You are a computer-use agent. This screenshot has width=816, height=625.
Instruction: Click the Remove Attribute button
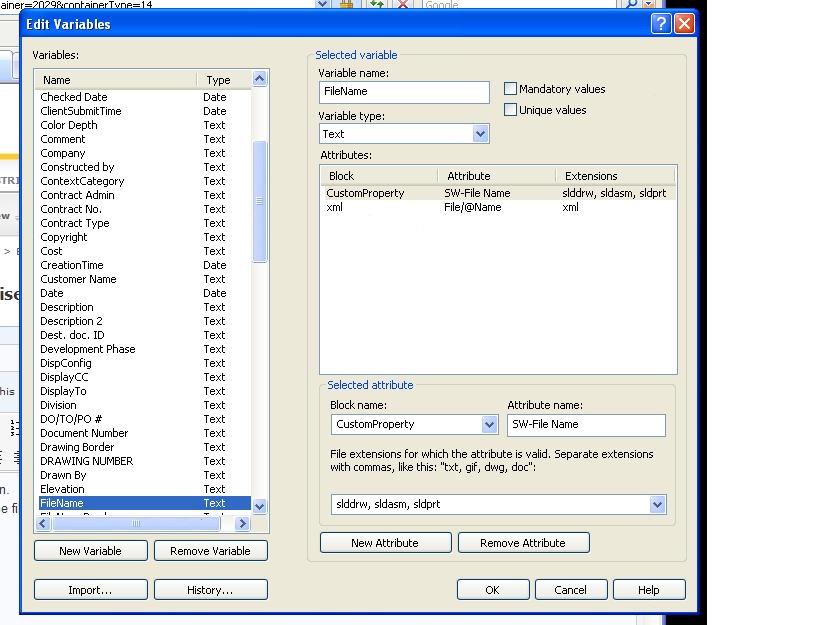[524, 543]
